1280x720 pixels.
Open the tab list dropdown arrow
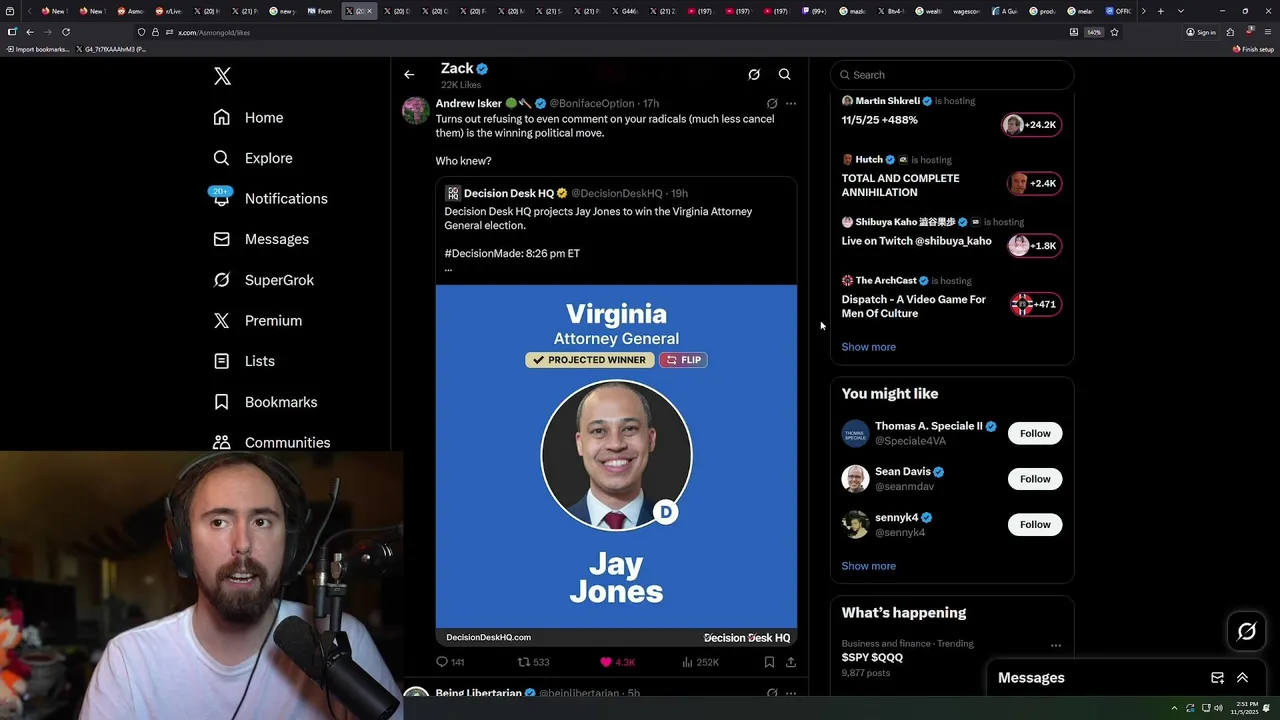point(1181,11)
